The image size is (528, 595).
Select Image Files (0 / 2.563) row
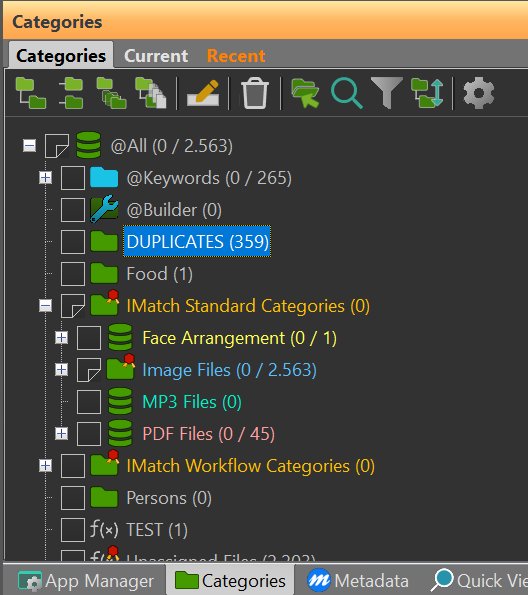[229, 370]
